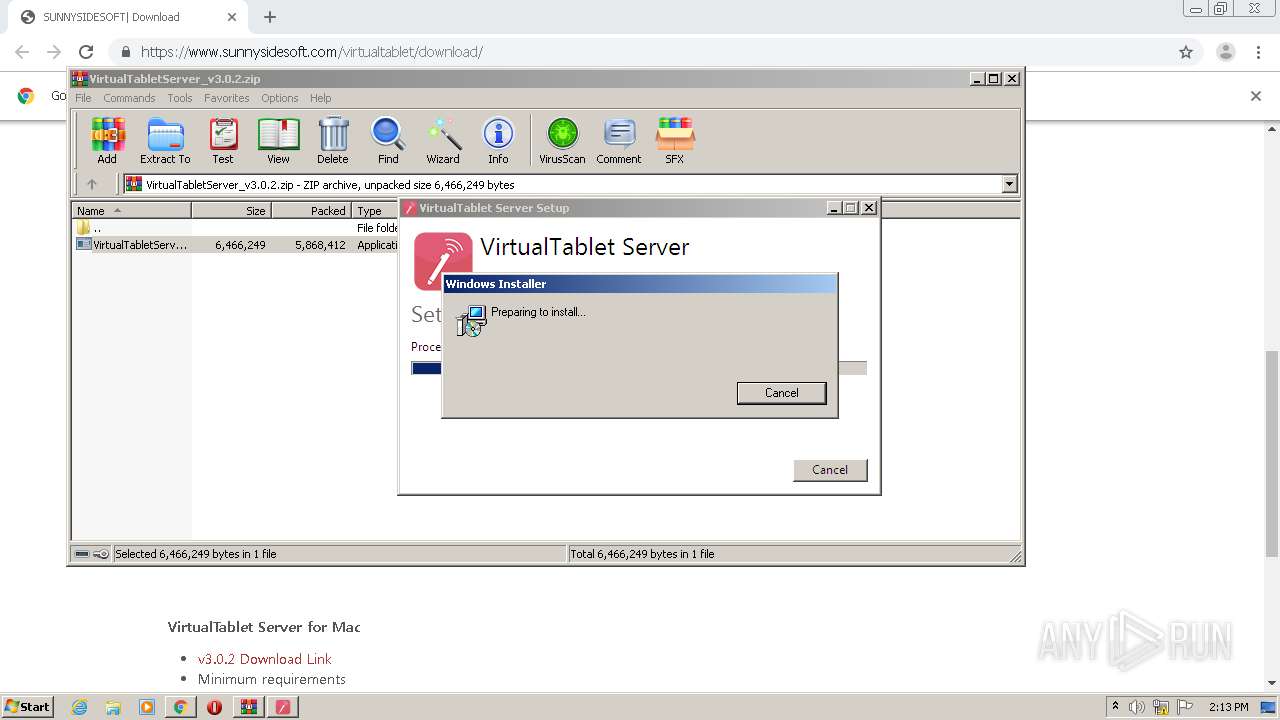This screenshot has height=720, width=1280.
Task: Show archive Info icon
Action: coord(498,140)
